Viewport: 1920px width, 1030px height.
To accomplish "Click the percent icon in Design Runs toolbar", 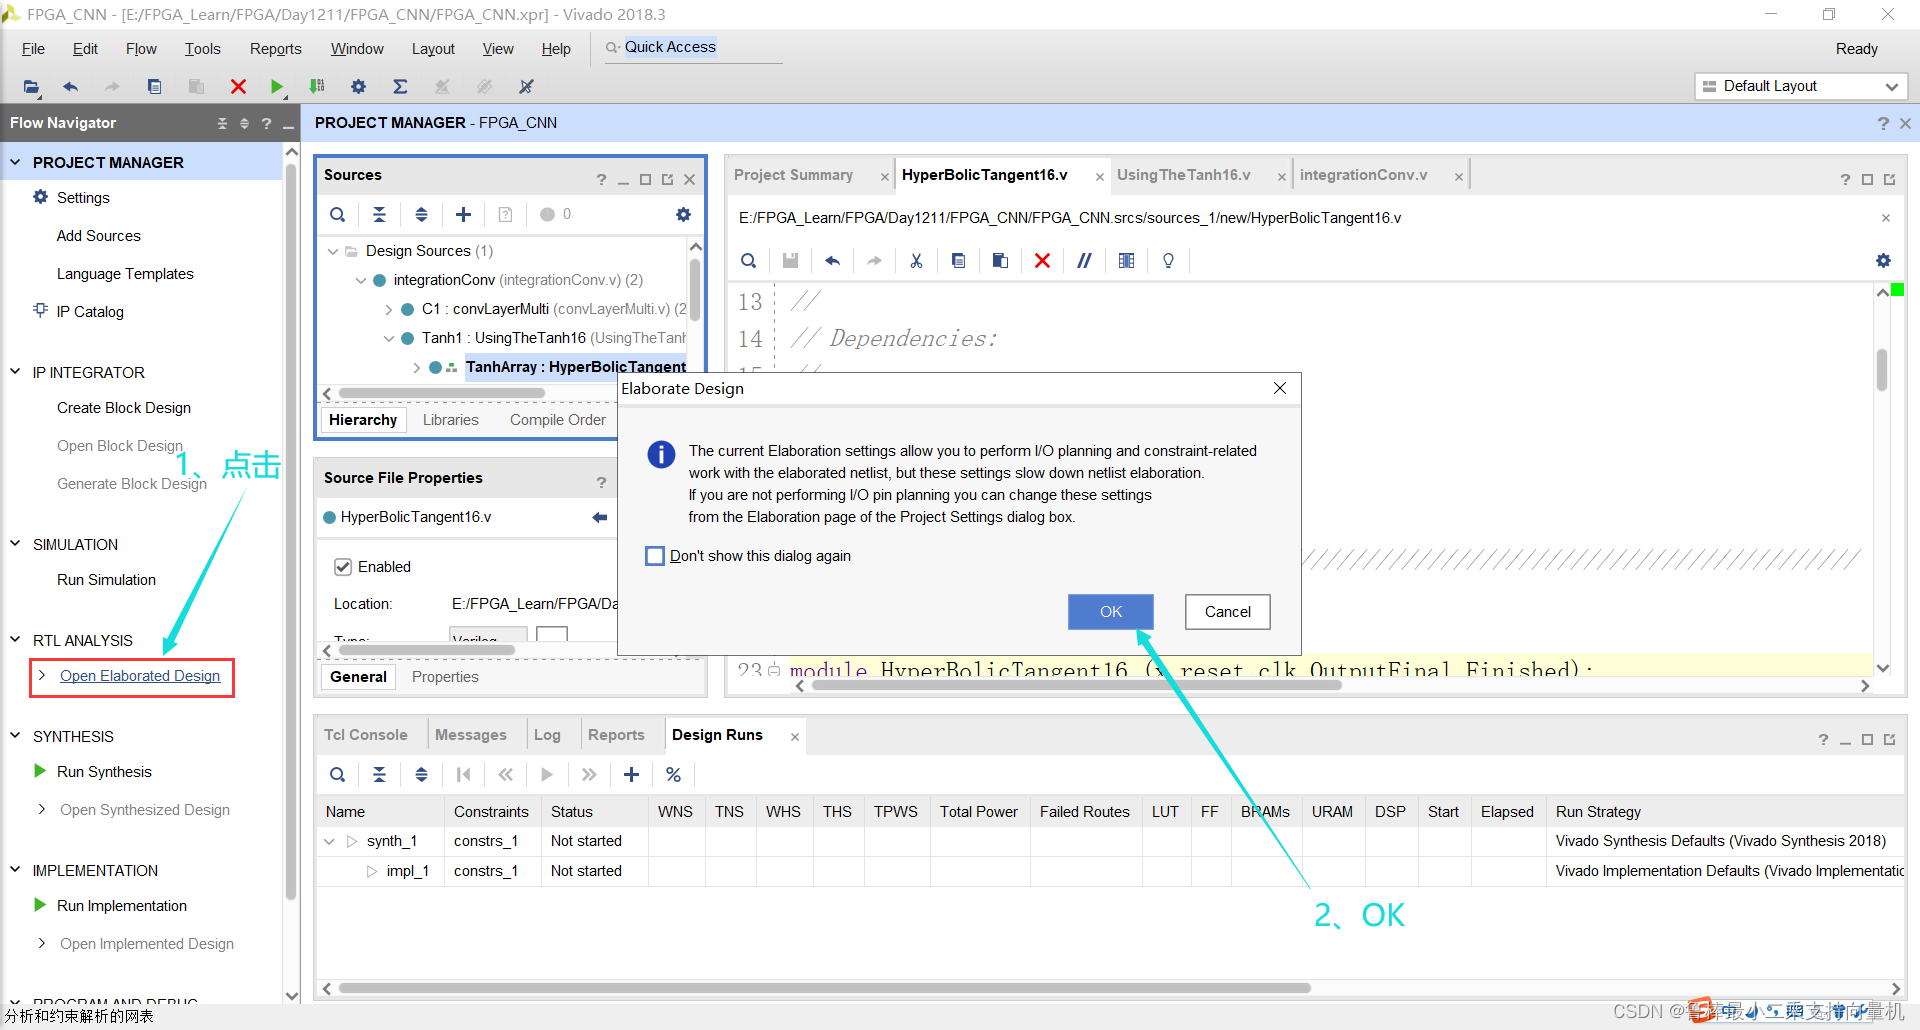I will (673, 775).
